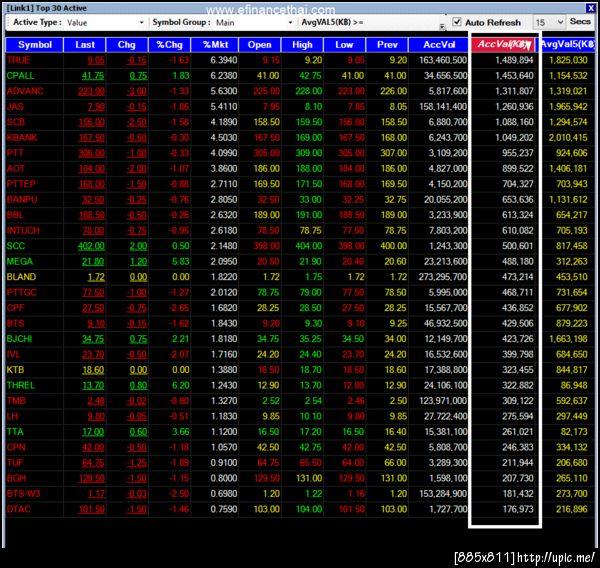Select the THREL symbol
This screenshot has width=600, height=568.
(x=21, y=385)
